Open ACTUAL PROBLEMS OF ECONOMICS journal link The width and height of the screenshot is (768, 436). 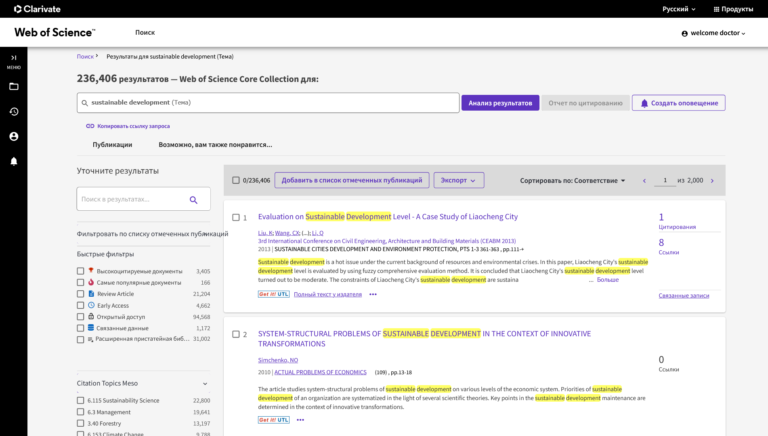tap(320, 372)
